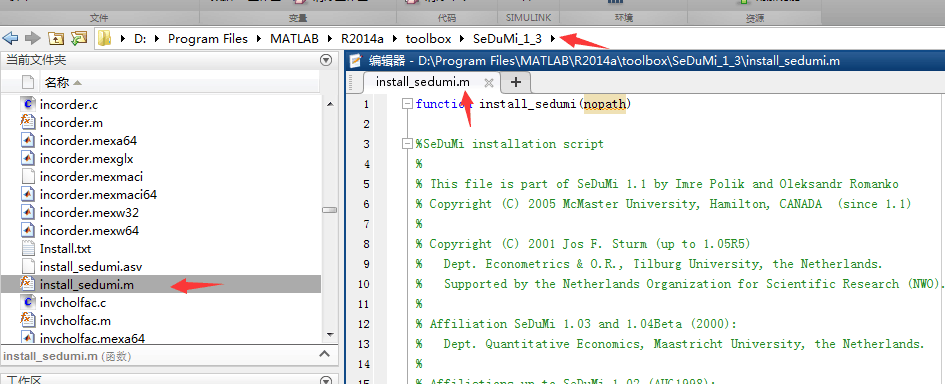This screenshot has height=384, width=945.
Task: Expand path arrow after toolbox
Action: point(462,39)
